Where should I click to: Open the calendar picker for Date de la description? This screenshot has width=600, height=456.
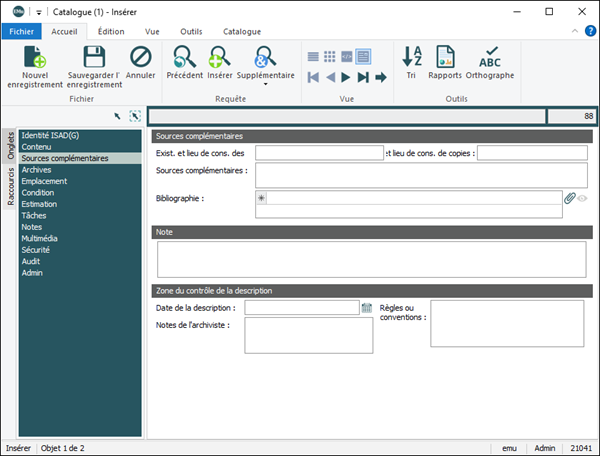(366, 308)
